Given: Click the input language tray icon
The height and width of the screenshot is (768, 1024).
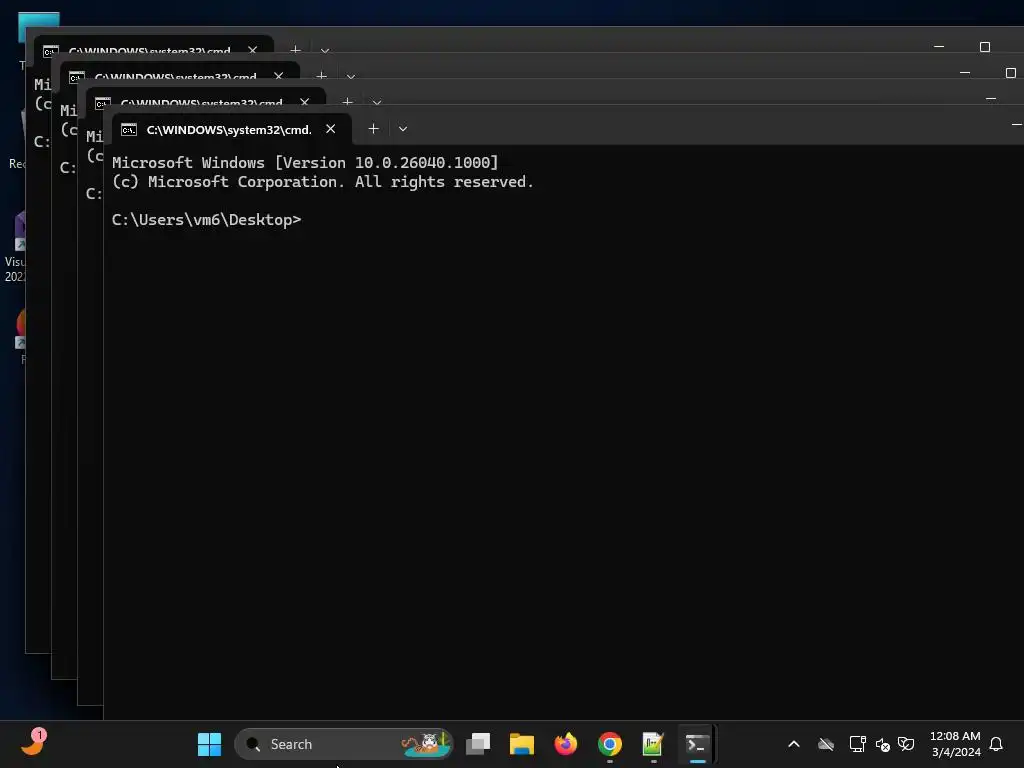Looking at the screenshot, I should (906, 744).
